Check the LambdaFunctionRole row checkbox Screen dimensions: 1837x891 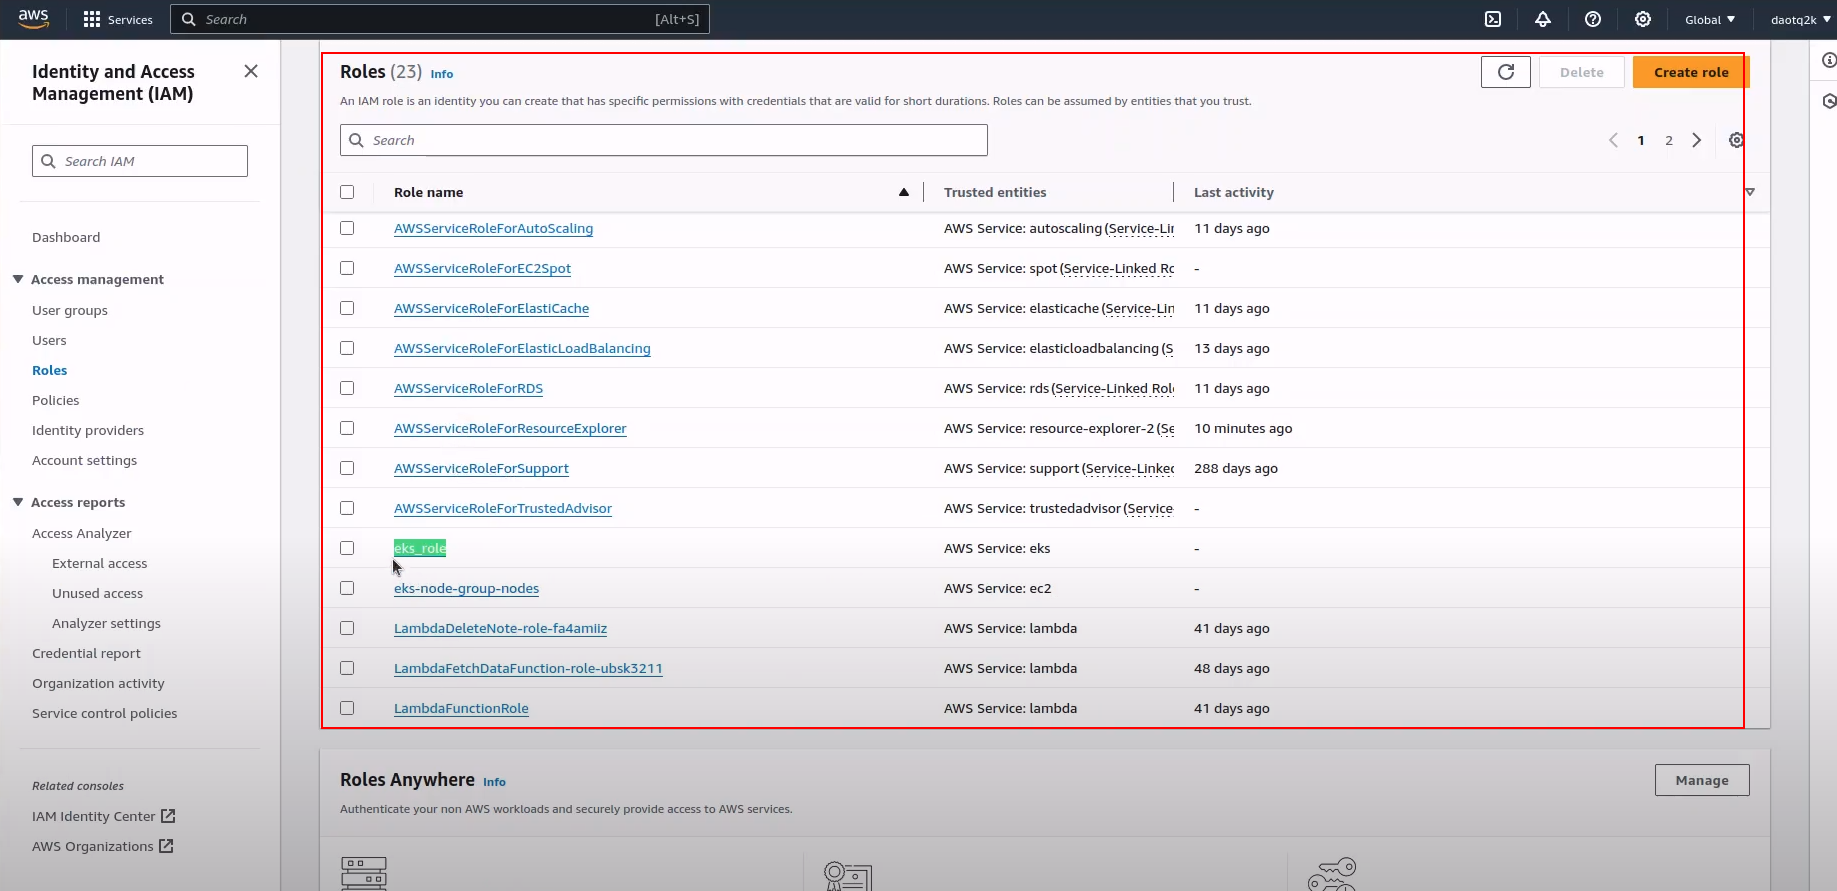[347, 708]
